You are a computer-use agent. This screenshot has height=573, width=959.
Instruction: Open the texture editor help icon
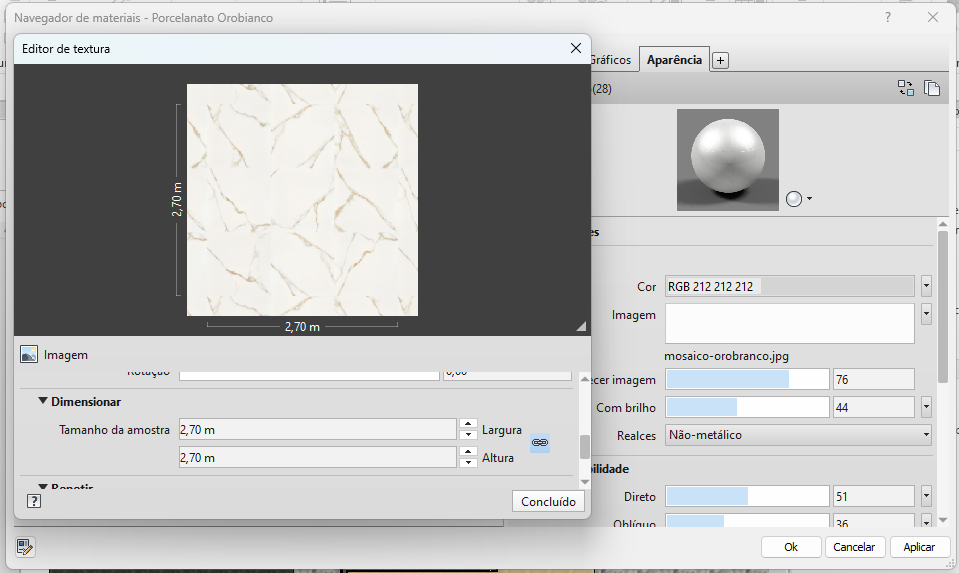[34, 501]
